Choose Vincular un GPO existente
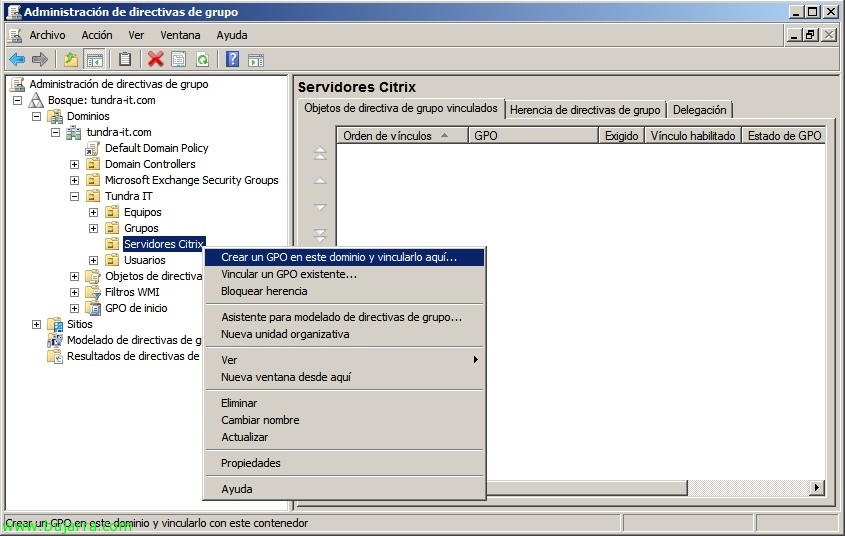 [344, 274]
